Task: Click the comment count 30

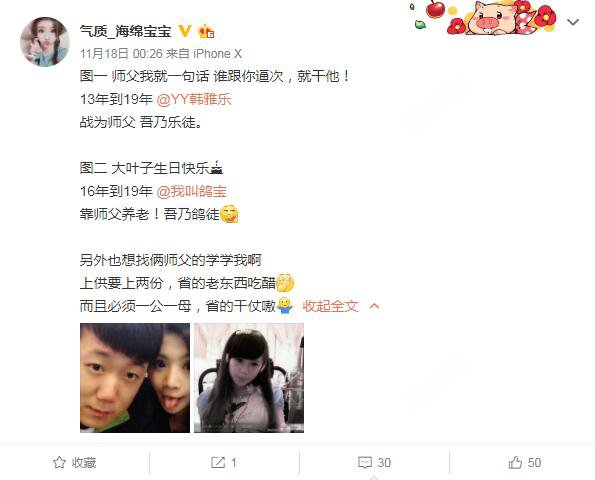Action: point(384,463)
